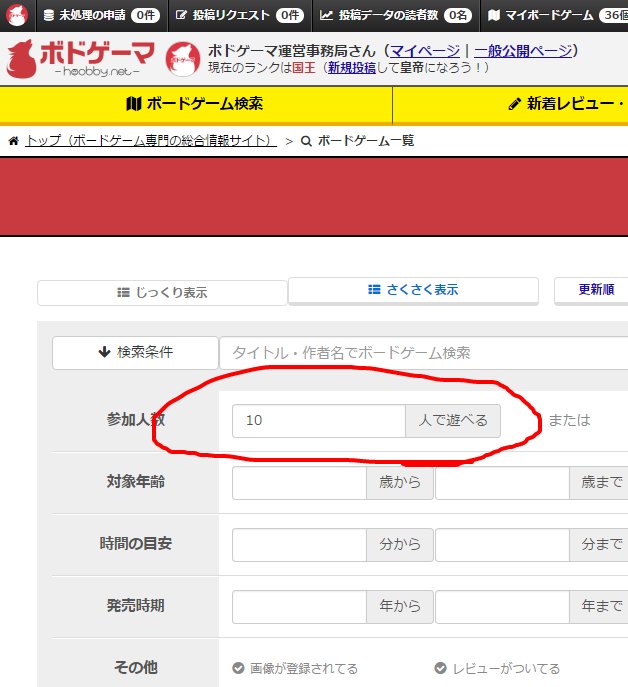The image size is (628, 687).
Task: Click the 時間の目安 分まで input
Action: click(x=502, y=545)
